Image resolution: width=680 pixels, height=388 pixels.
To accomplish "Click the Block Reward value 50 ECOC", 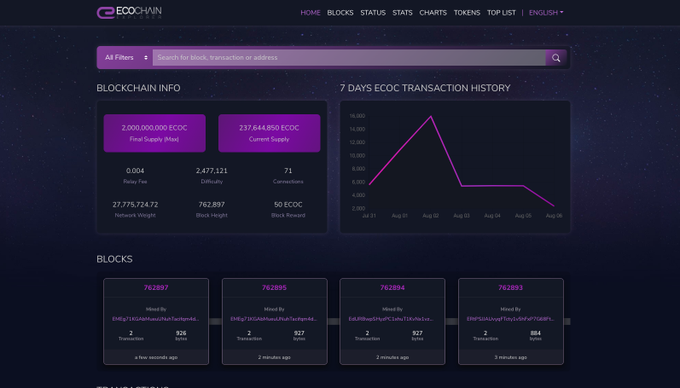I will coord(288,205).
